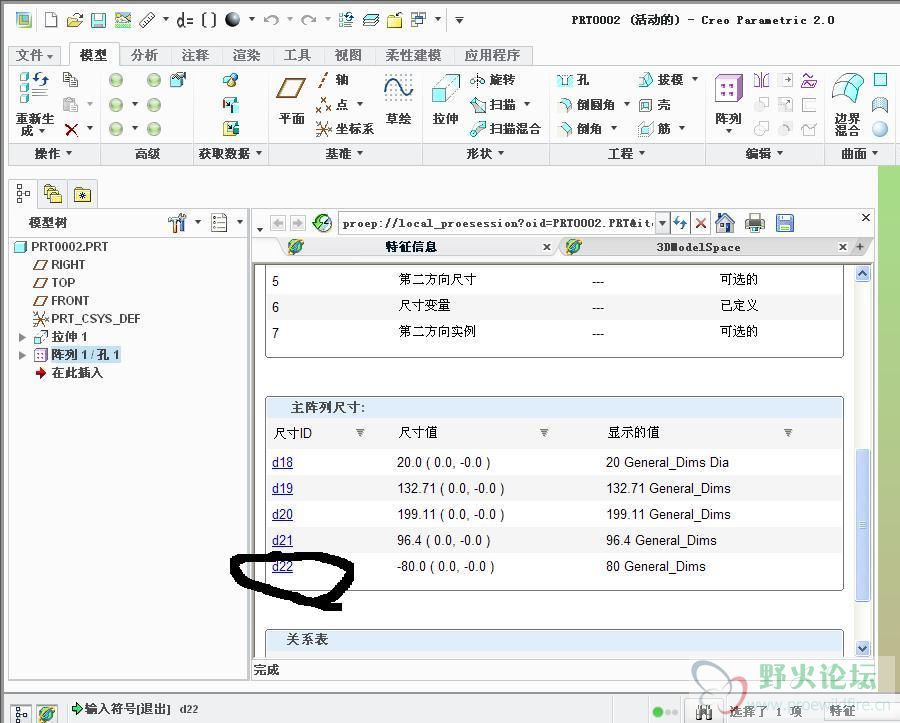Expand the 拉伸 1 tree node
Viewport: 900px width, 723px height.
tap(22, 337)
